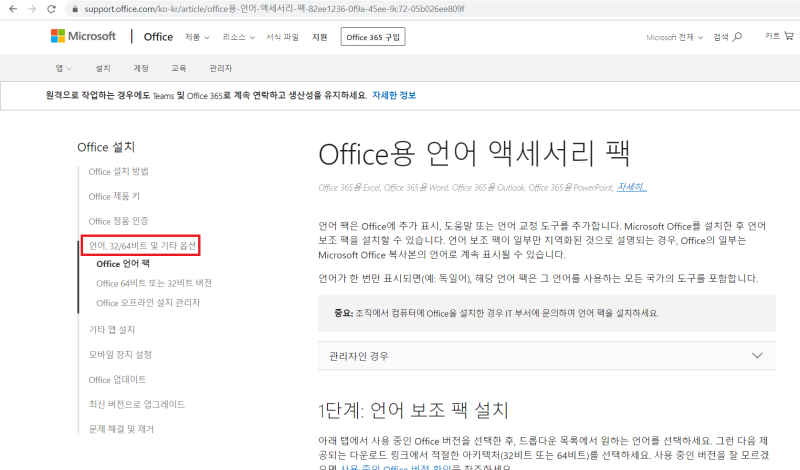
Task: Click the 검색 label
Action: [x=720, y=37]
